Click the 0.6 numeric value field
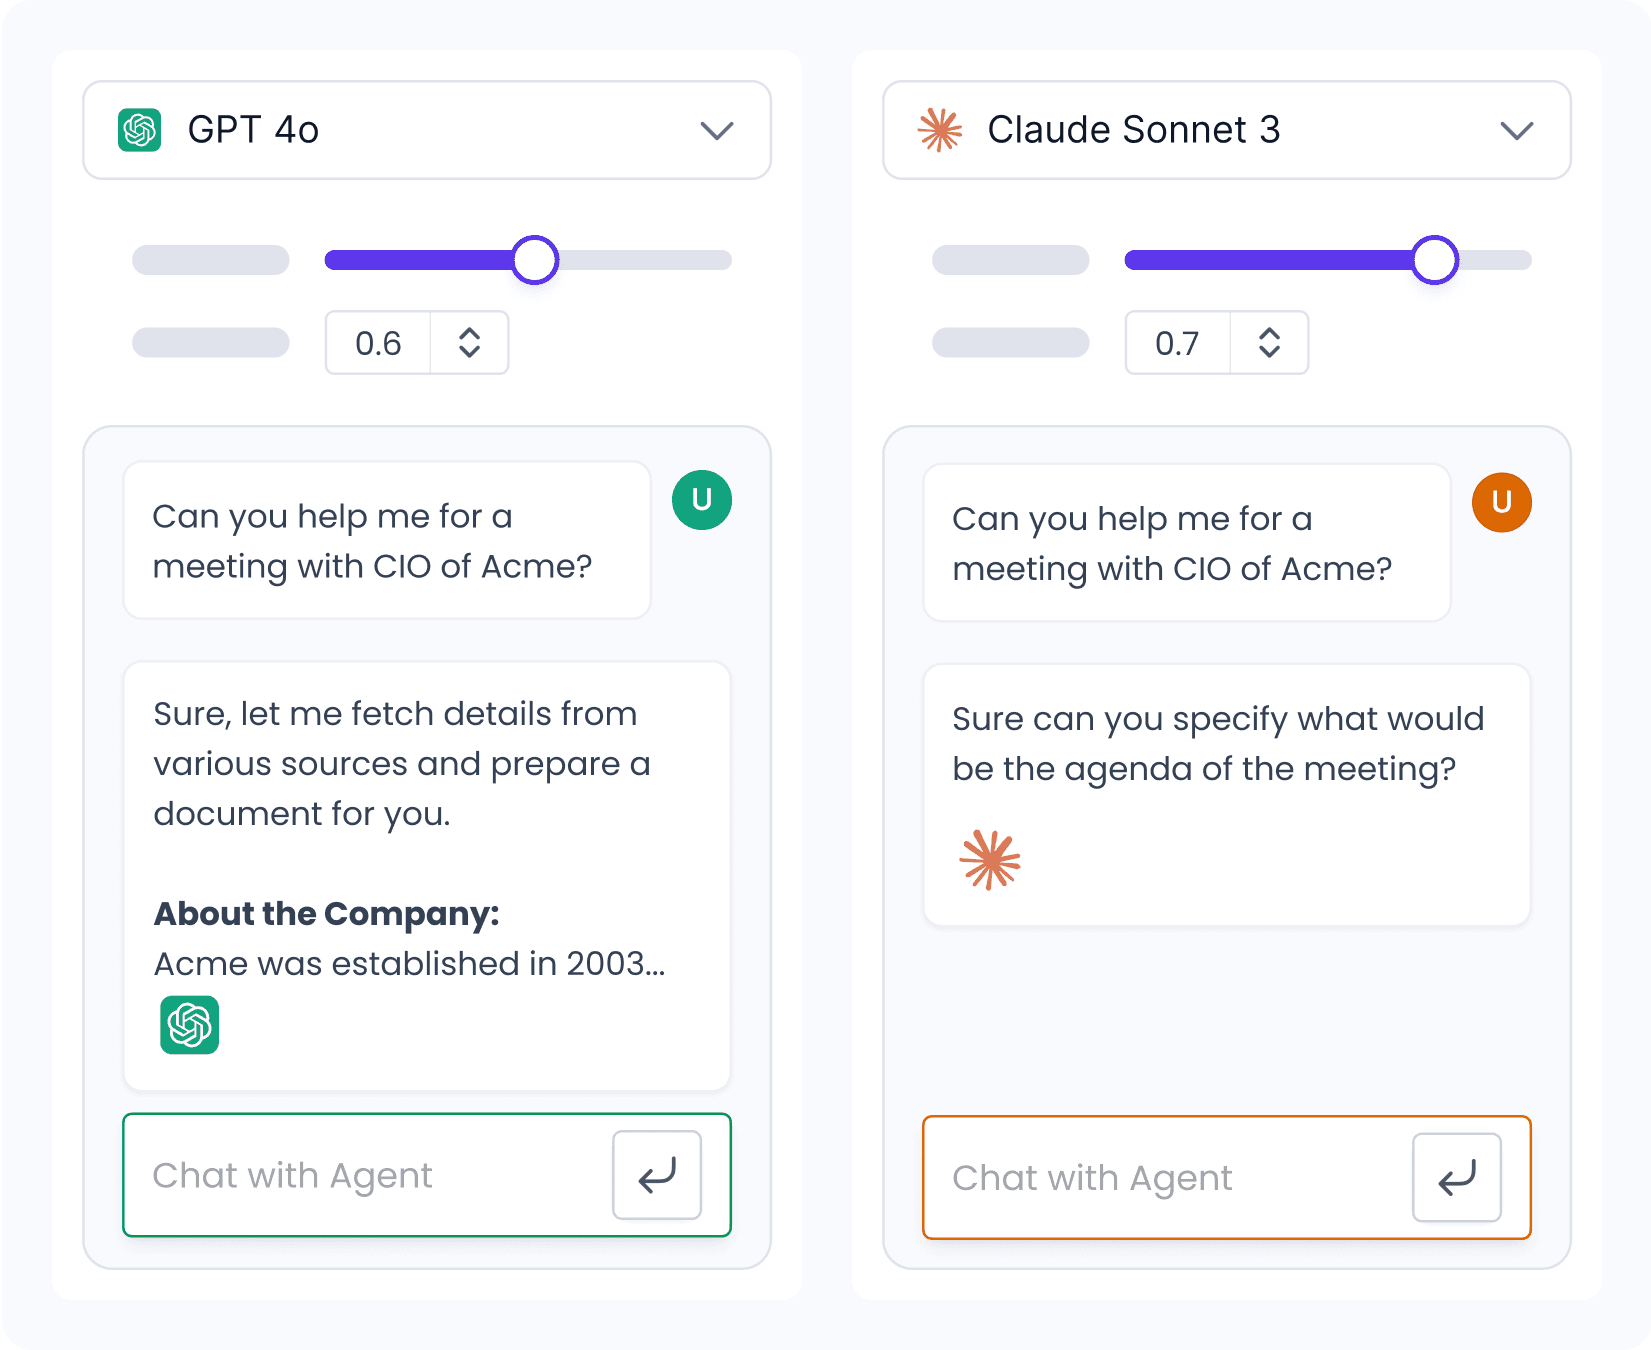Viewport: 1651px width, 1350px height. (378, 343)
